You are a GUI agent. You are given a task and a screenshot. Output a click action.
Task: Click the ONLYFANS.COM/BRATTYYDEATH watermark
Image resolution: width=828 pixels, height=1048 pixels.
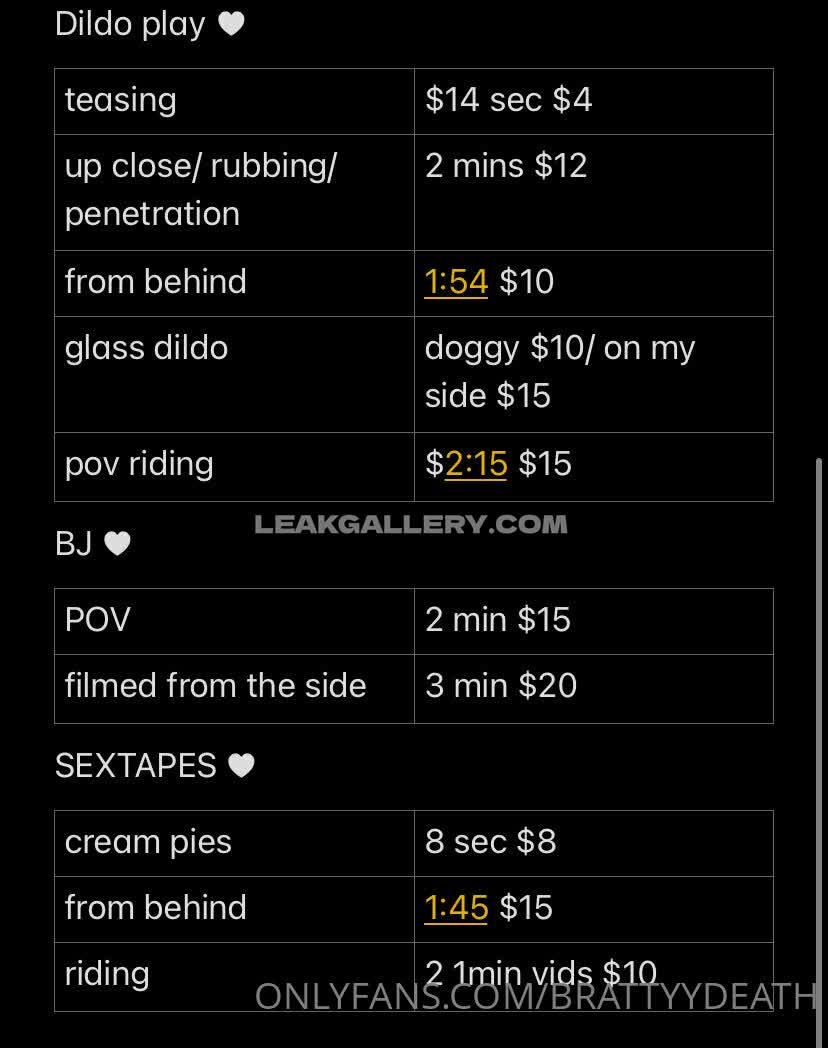(x=535, y=996)
